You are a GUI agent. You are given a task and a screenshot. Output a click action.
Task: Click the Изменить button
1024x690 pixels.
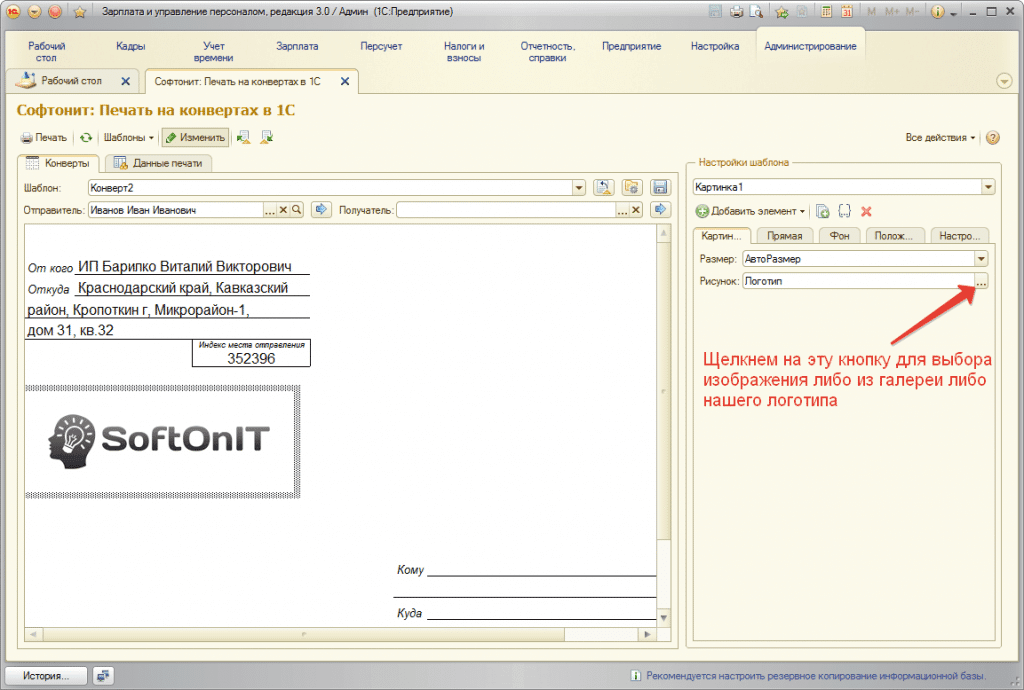pyautogui.click(x=195, y=138)
